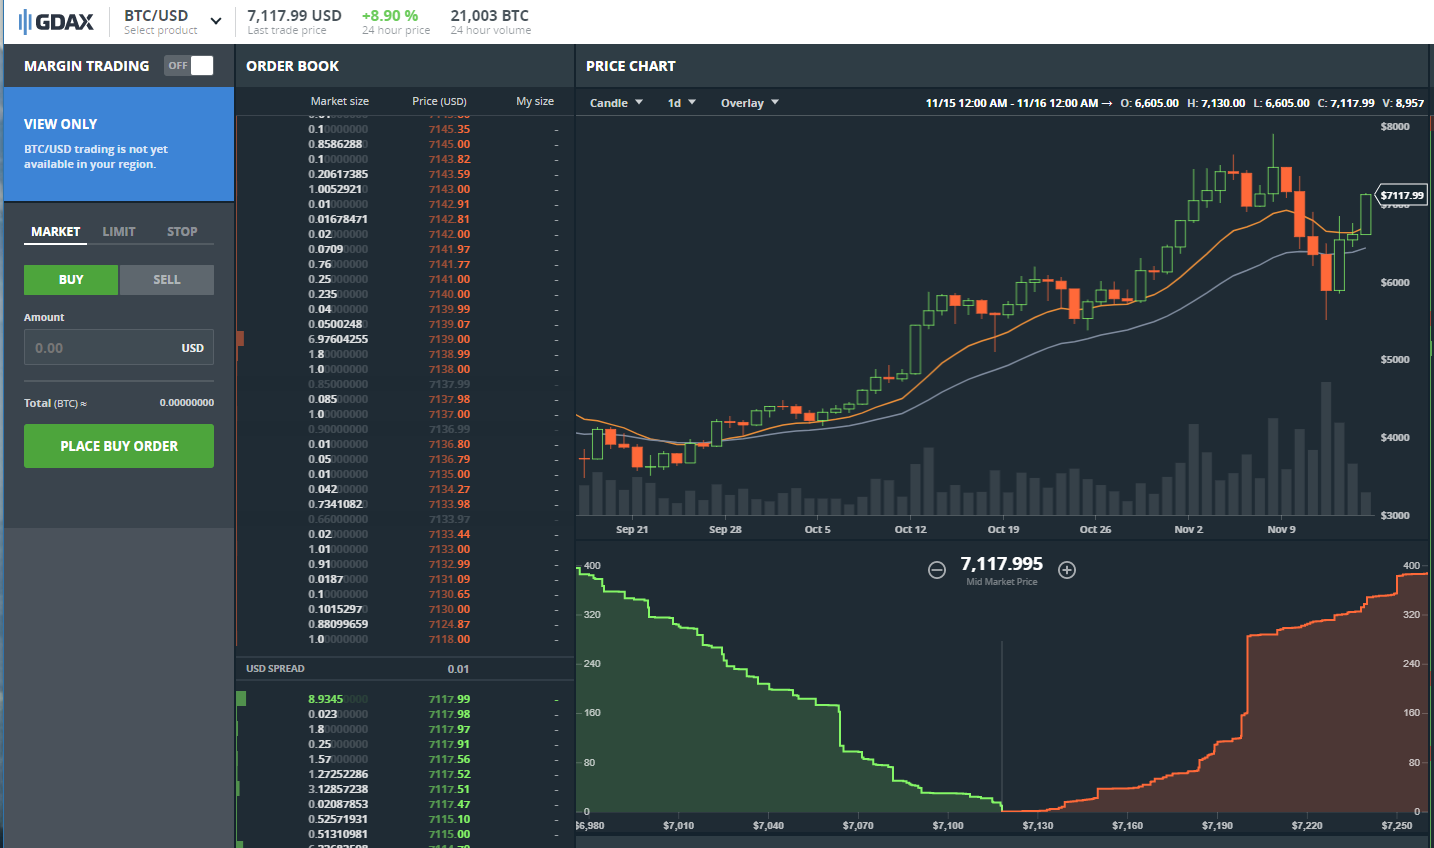Viewport: 1434px width, 848px height.
Task: Open the Candle chart type dropdown
Action: (616, 103)
